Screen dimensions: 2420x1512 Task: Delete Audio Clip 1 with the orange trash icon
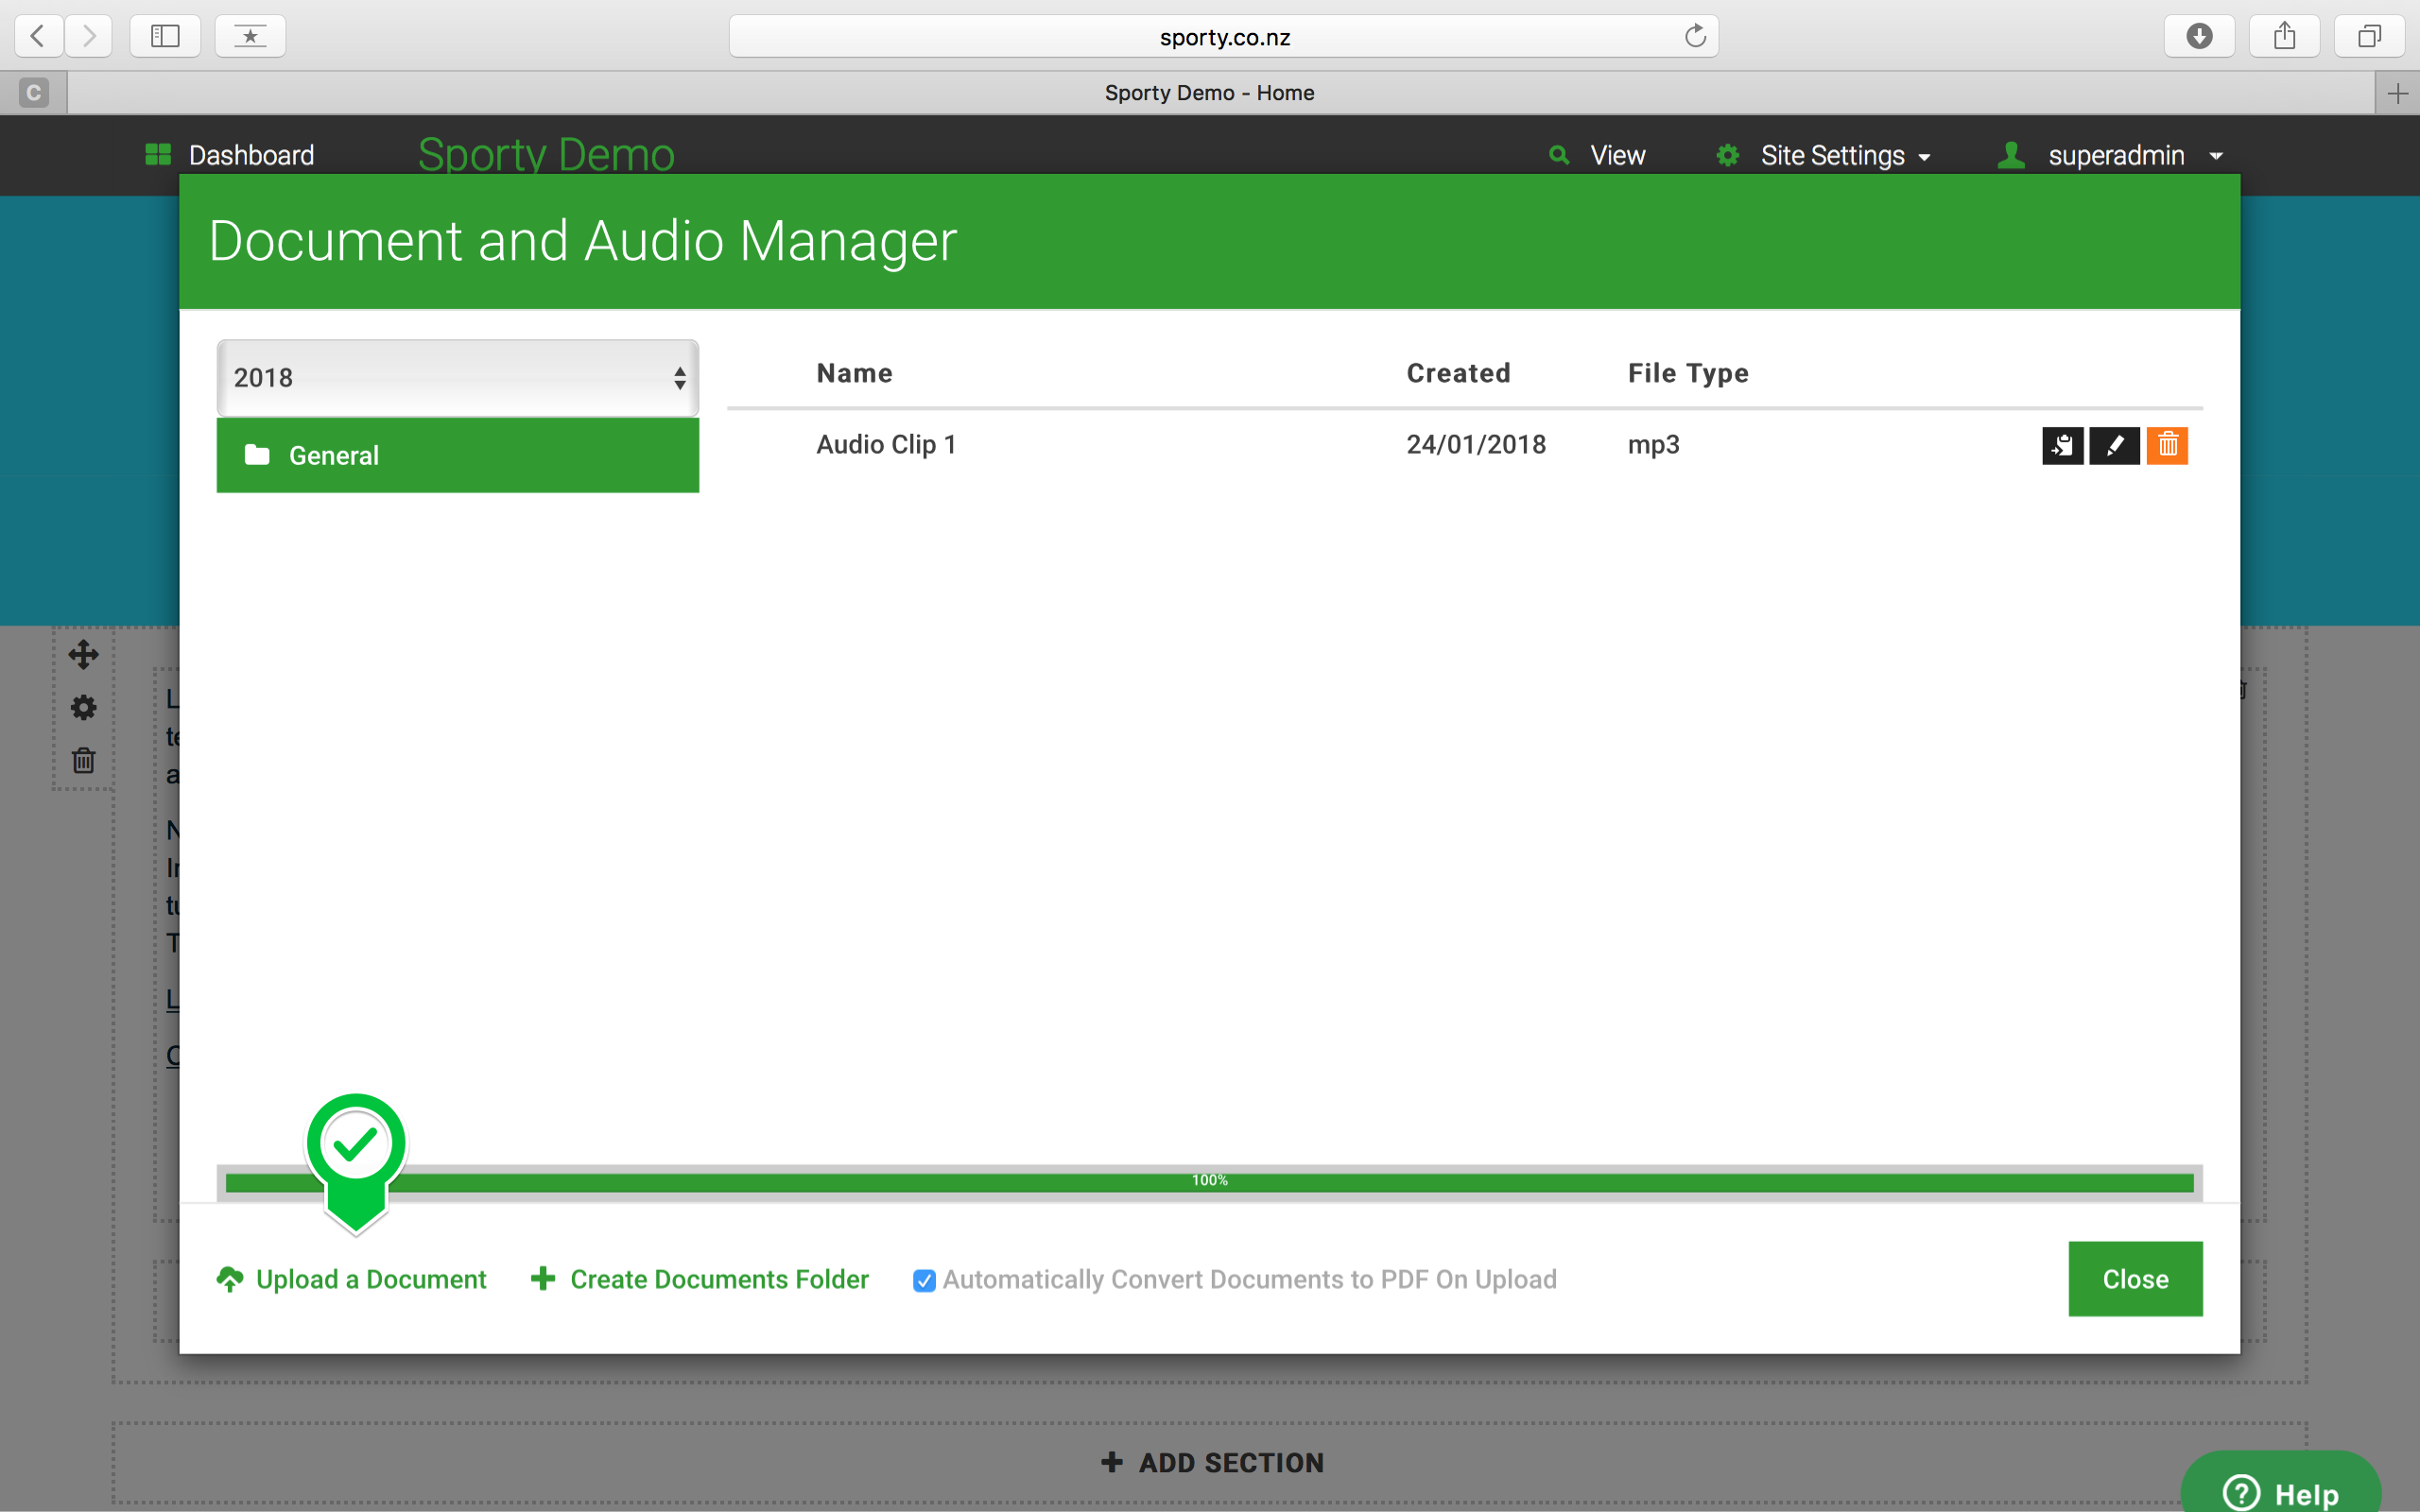click(2167, 445)
